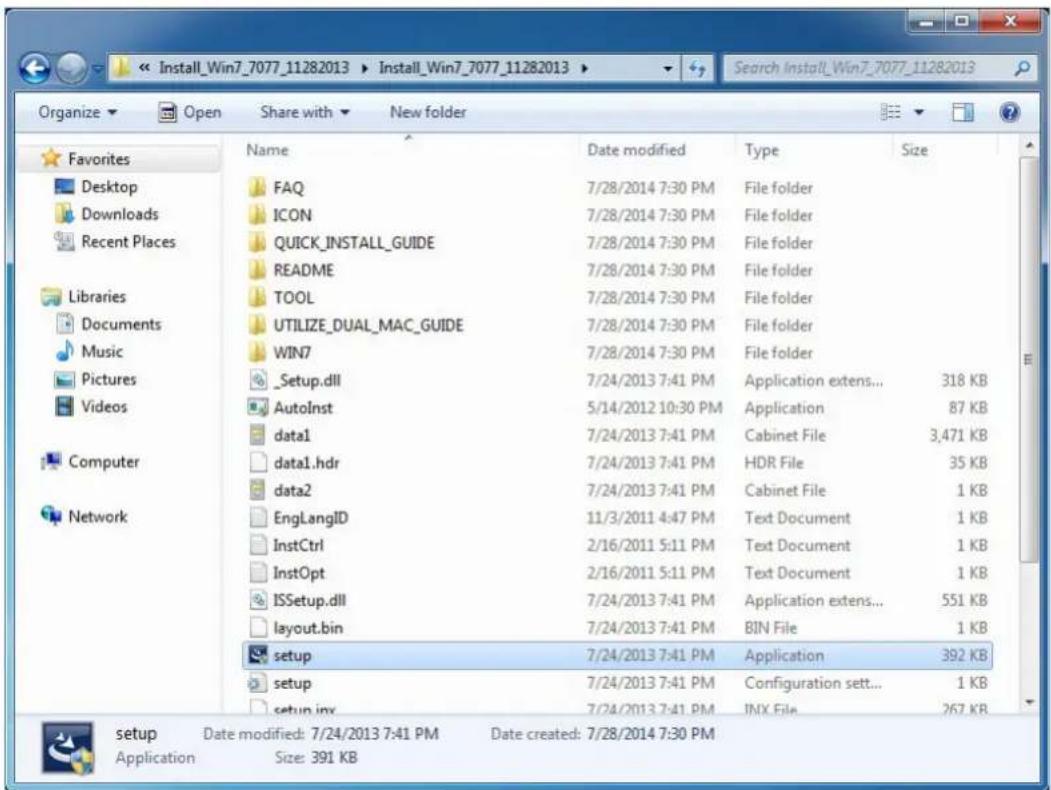Sort by the Name column header
This screenshot has width=1051, height=790.
click(267, 150)
